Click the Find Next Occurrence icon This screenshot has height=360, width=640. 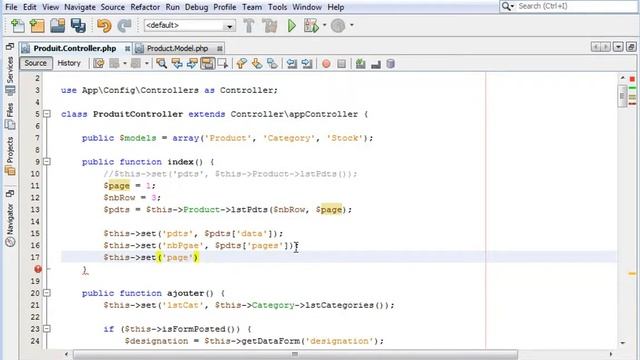(x=192, y=63)
